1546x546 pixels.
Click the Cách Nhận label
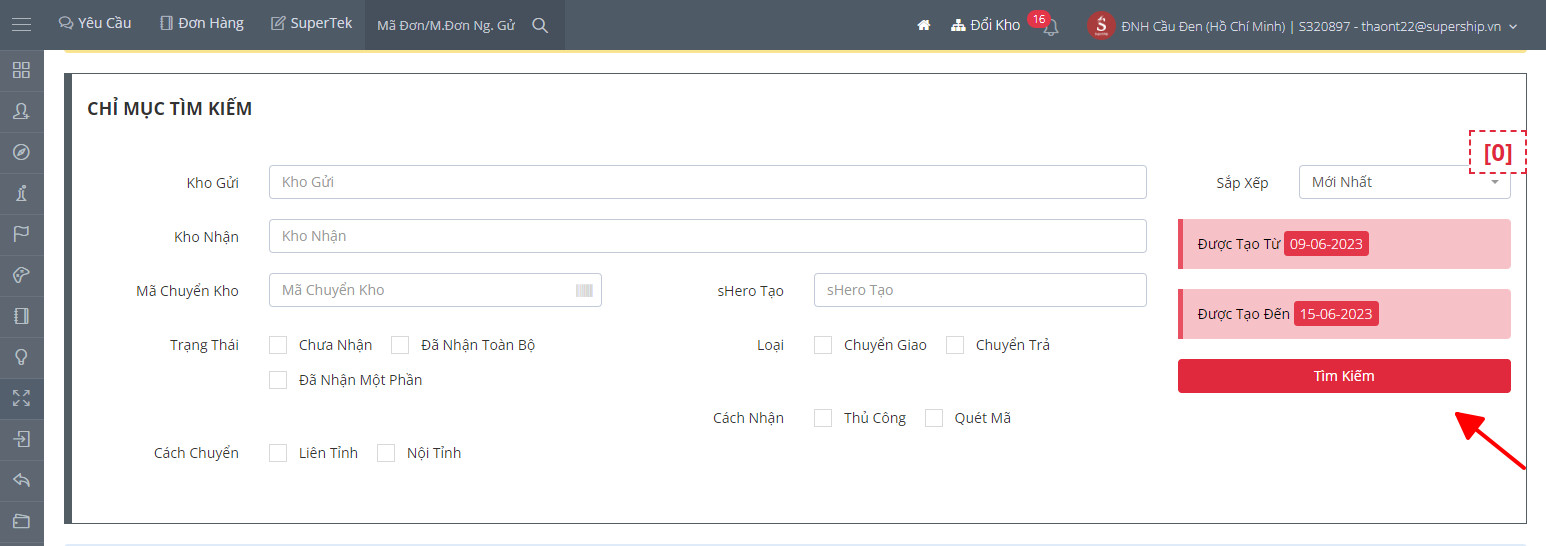pos(748,418)
